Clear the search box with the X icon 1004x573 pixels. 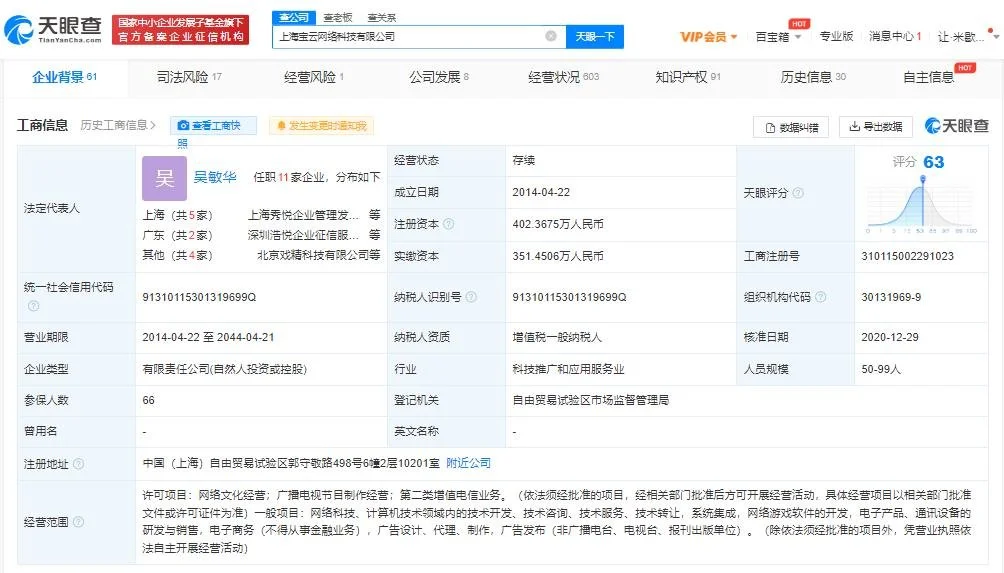[x=550, y=36]
